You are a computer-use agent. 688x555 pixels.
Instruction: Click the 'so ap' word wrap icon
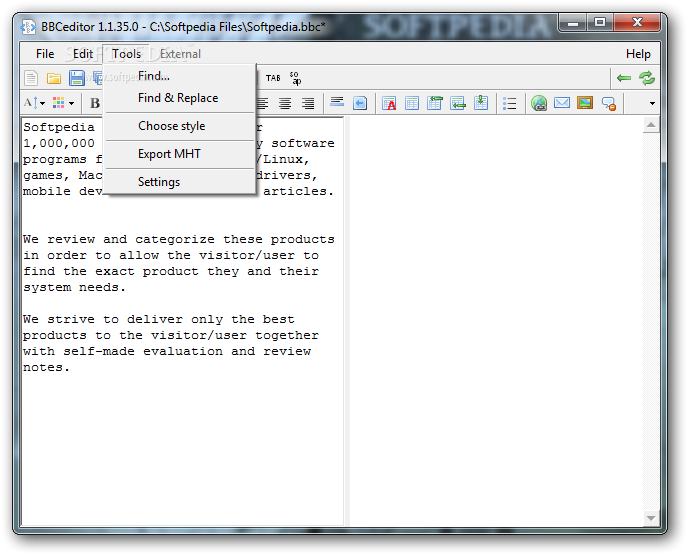point(295,78)
